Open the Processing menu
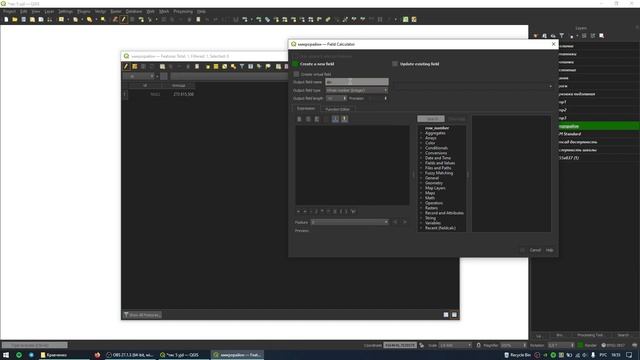This screenshot has height=360, width=640. (183, 11)
